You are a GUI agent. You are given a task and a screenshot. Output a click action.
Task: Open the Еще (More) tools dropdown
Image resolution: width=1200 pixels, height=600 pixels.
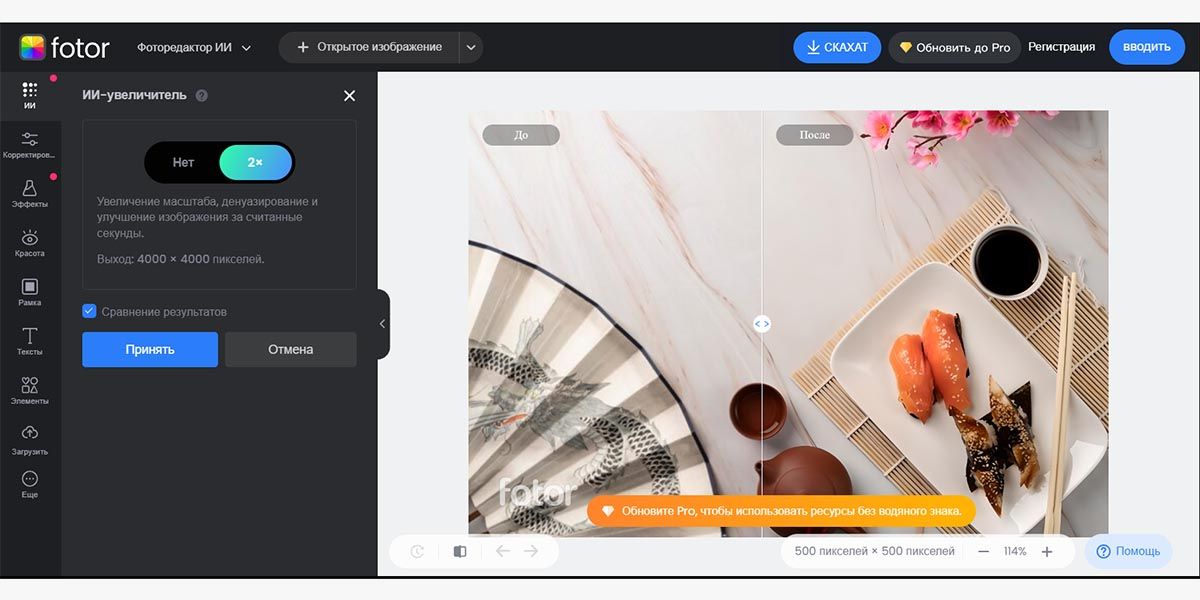(x=30, y=482)
